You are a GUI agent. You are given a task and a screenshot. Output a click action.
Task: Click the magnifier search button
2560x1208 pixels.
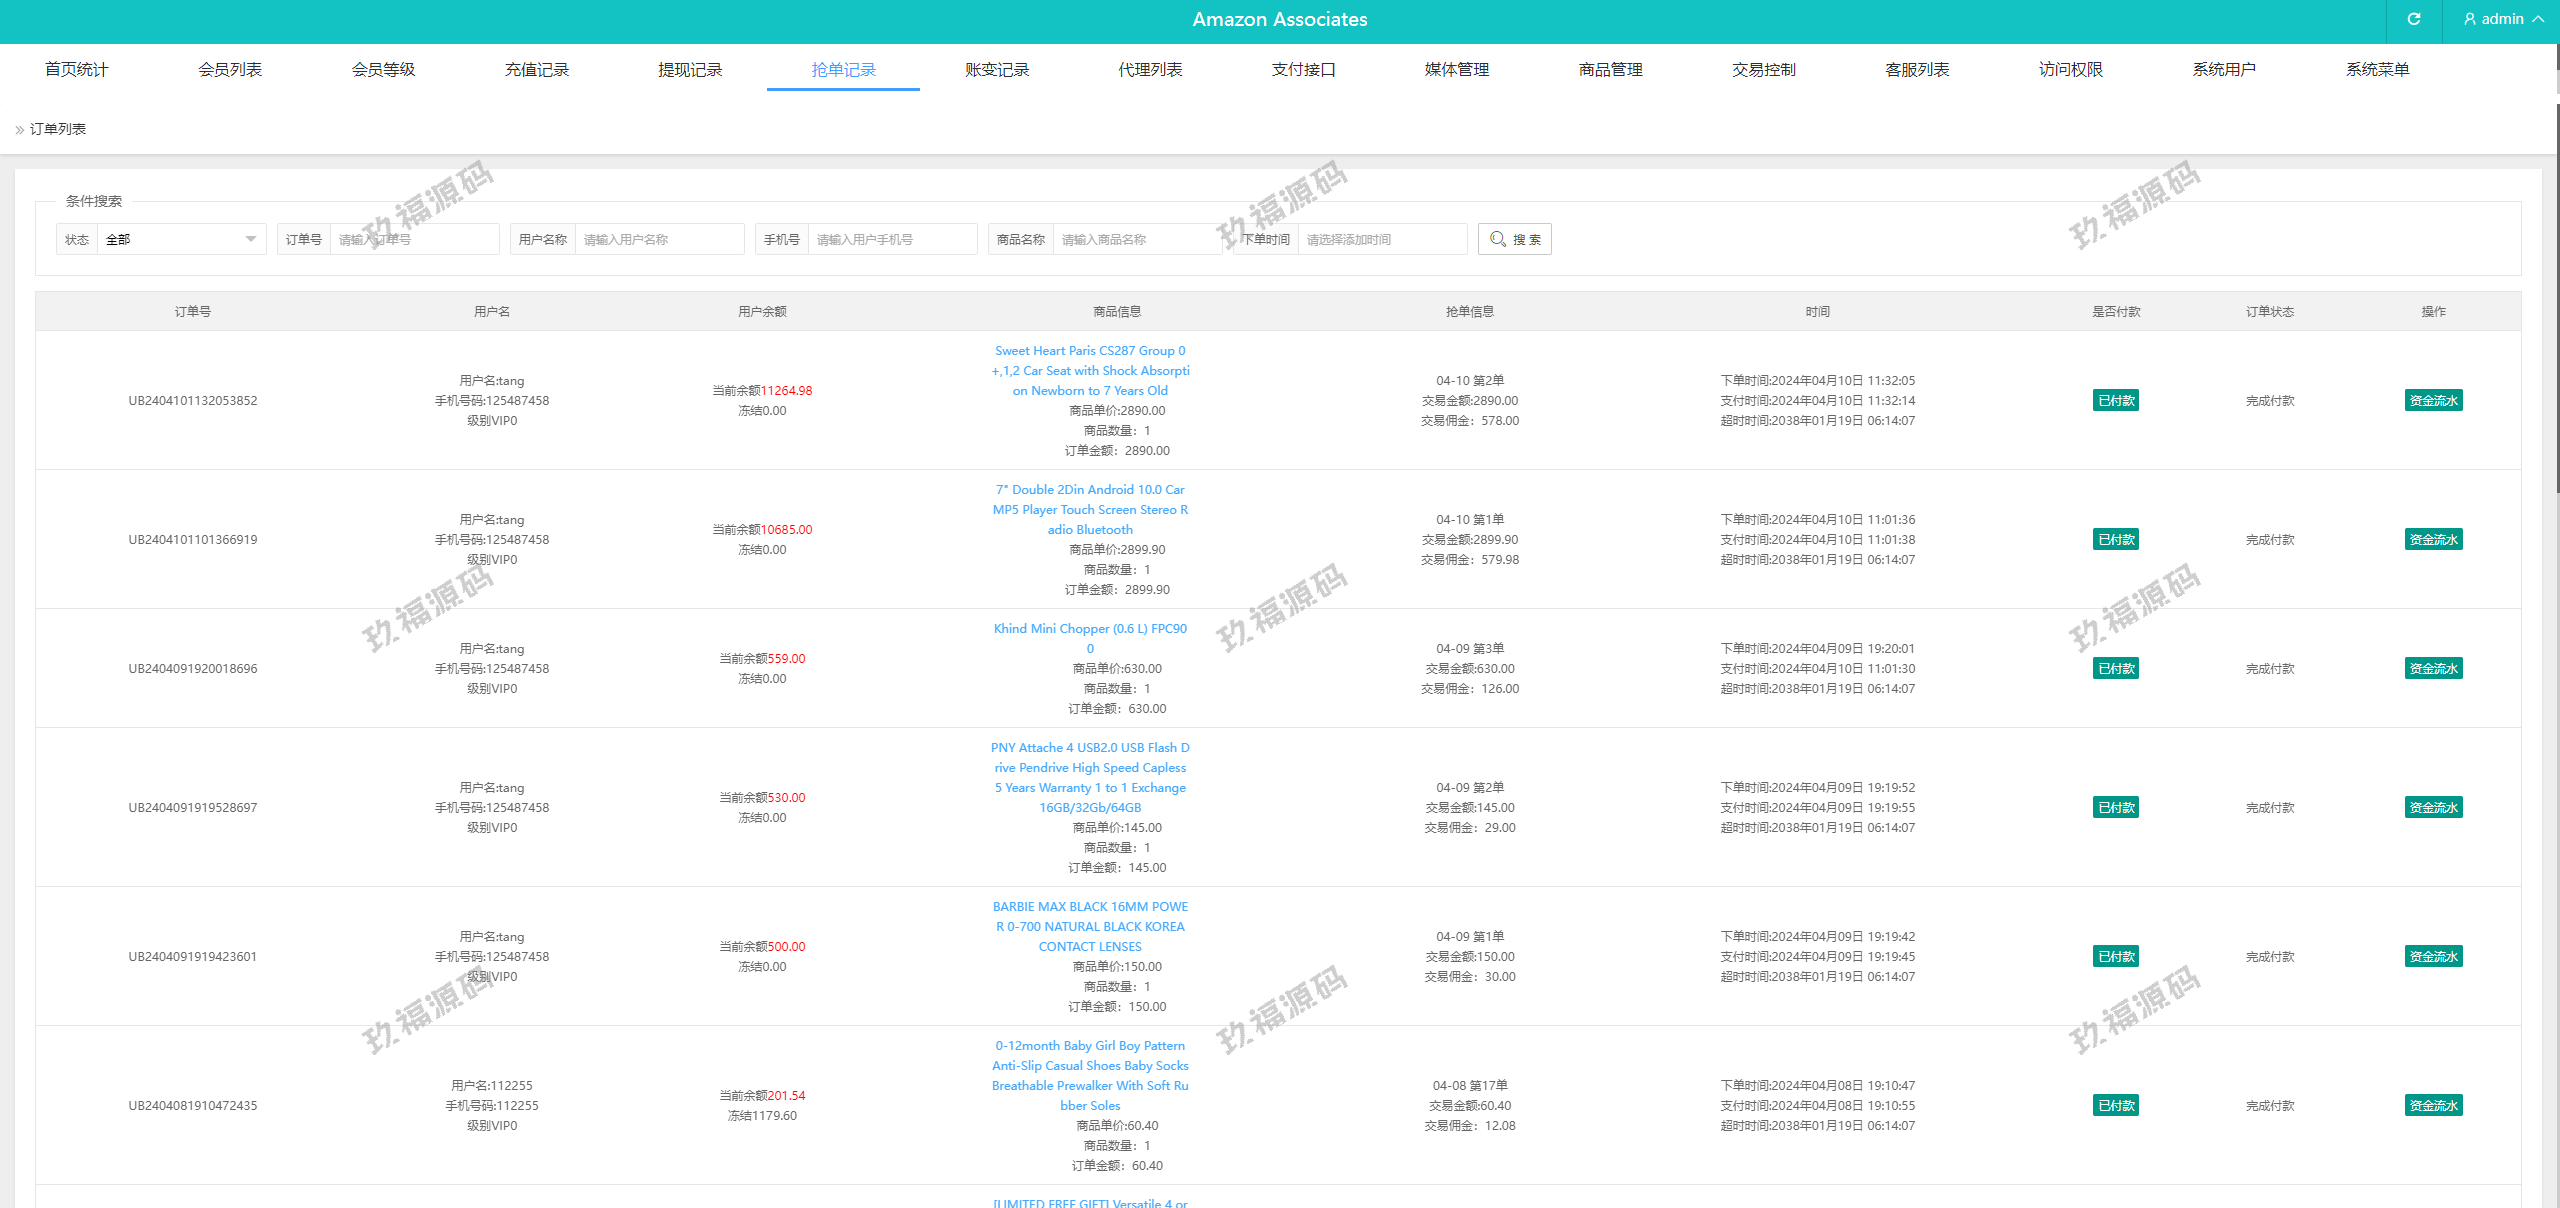pyautogui.click(x=1514, y=239)
